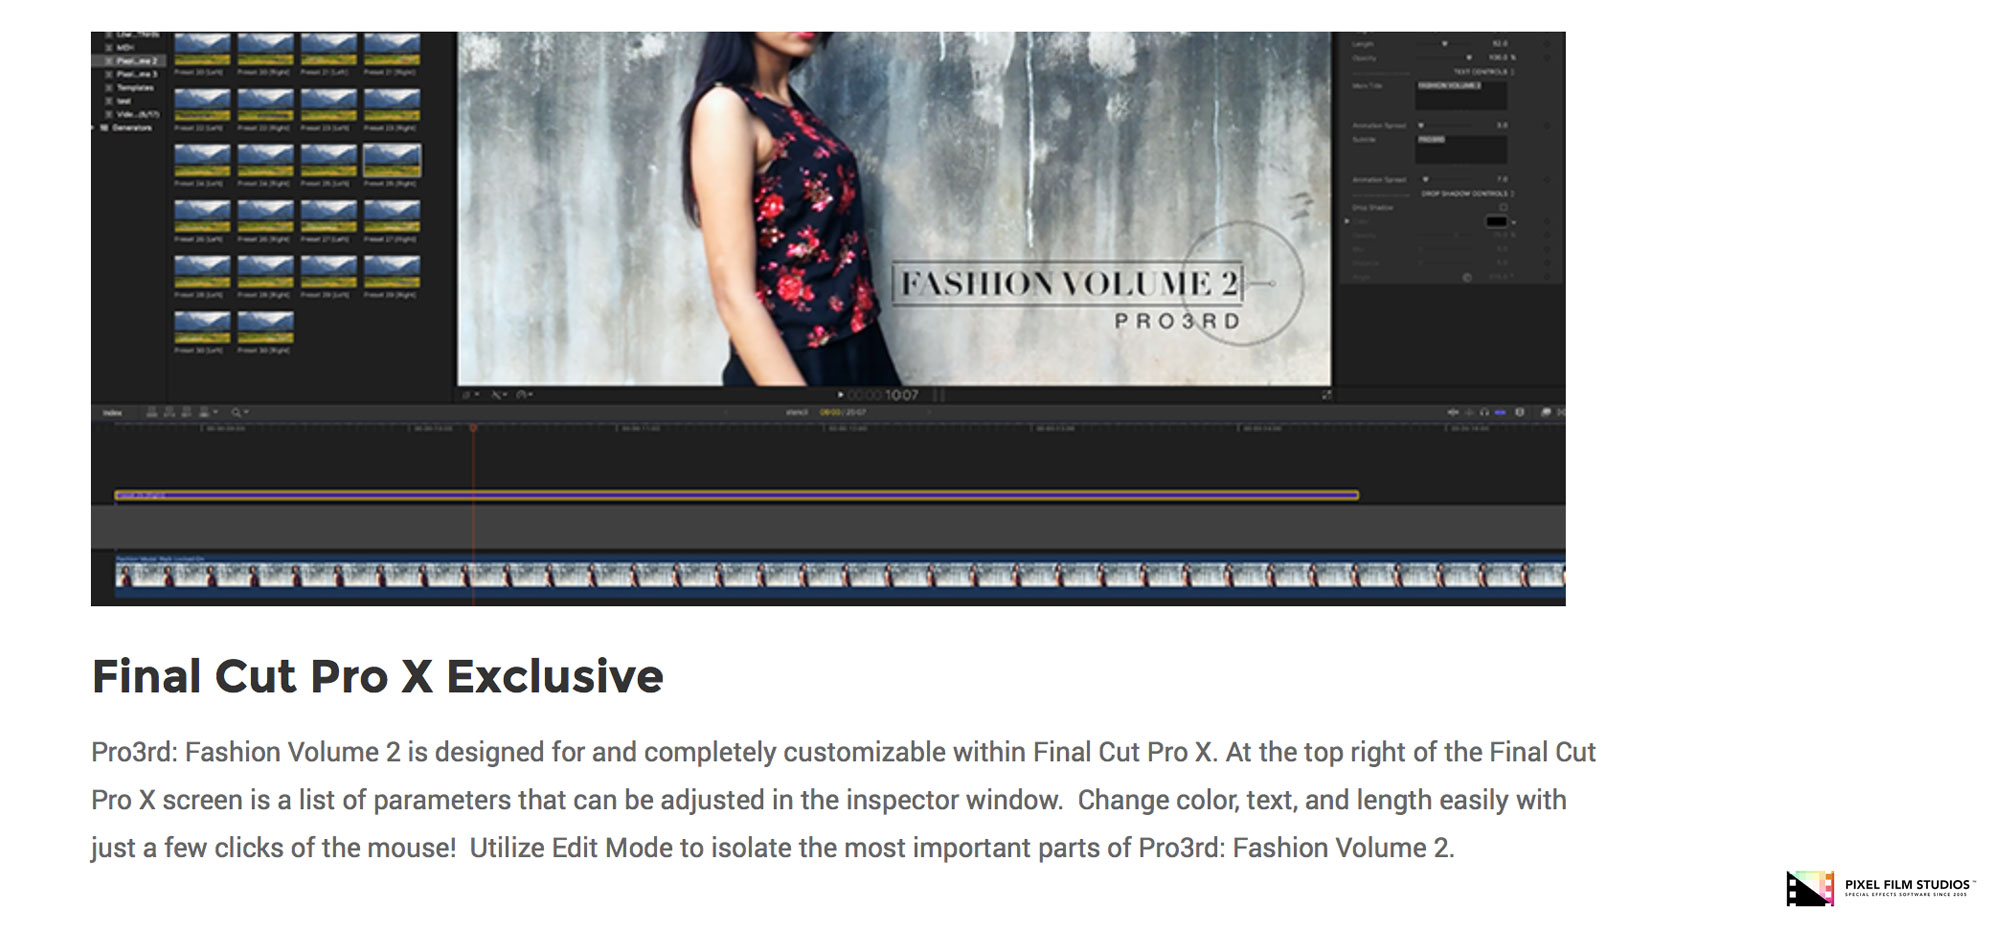Click the Main Title text field

point(1461,96)
